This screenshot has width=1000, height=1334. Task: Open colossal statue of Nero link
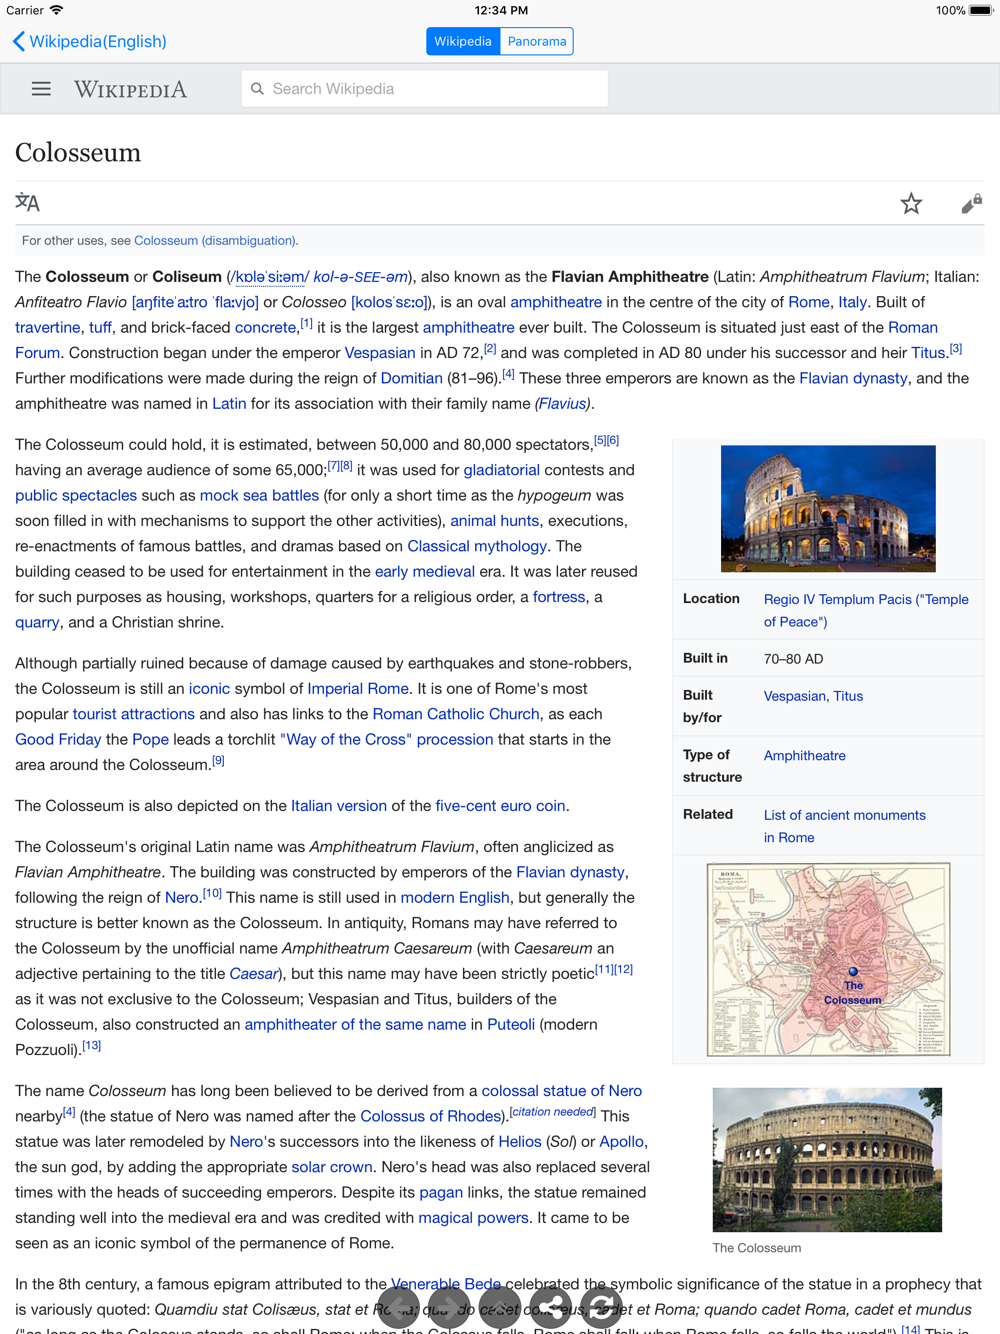tap(562, 1091)
